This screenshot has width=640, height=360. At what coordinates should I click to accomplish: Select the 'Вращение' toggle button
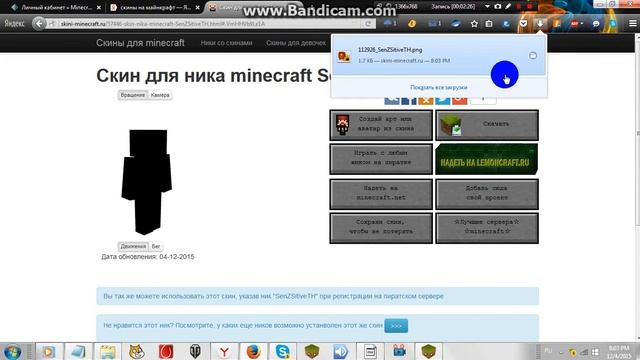click(x=133, y=95)
